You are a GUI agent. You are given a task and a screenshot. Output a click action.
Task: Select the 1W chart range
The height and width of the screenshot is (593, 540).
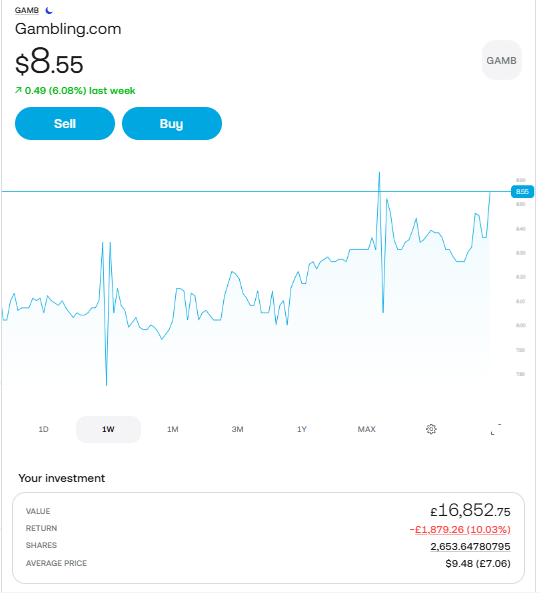[108, 429]
